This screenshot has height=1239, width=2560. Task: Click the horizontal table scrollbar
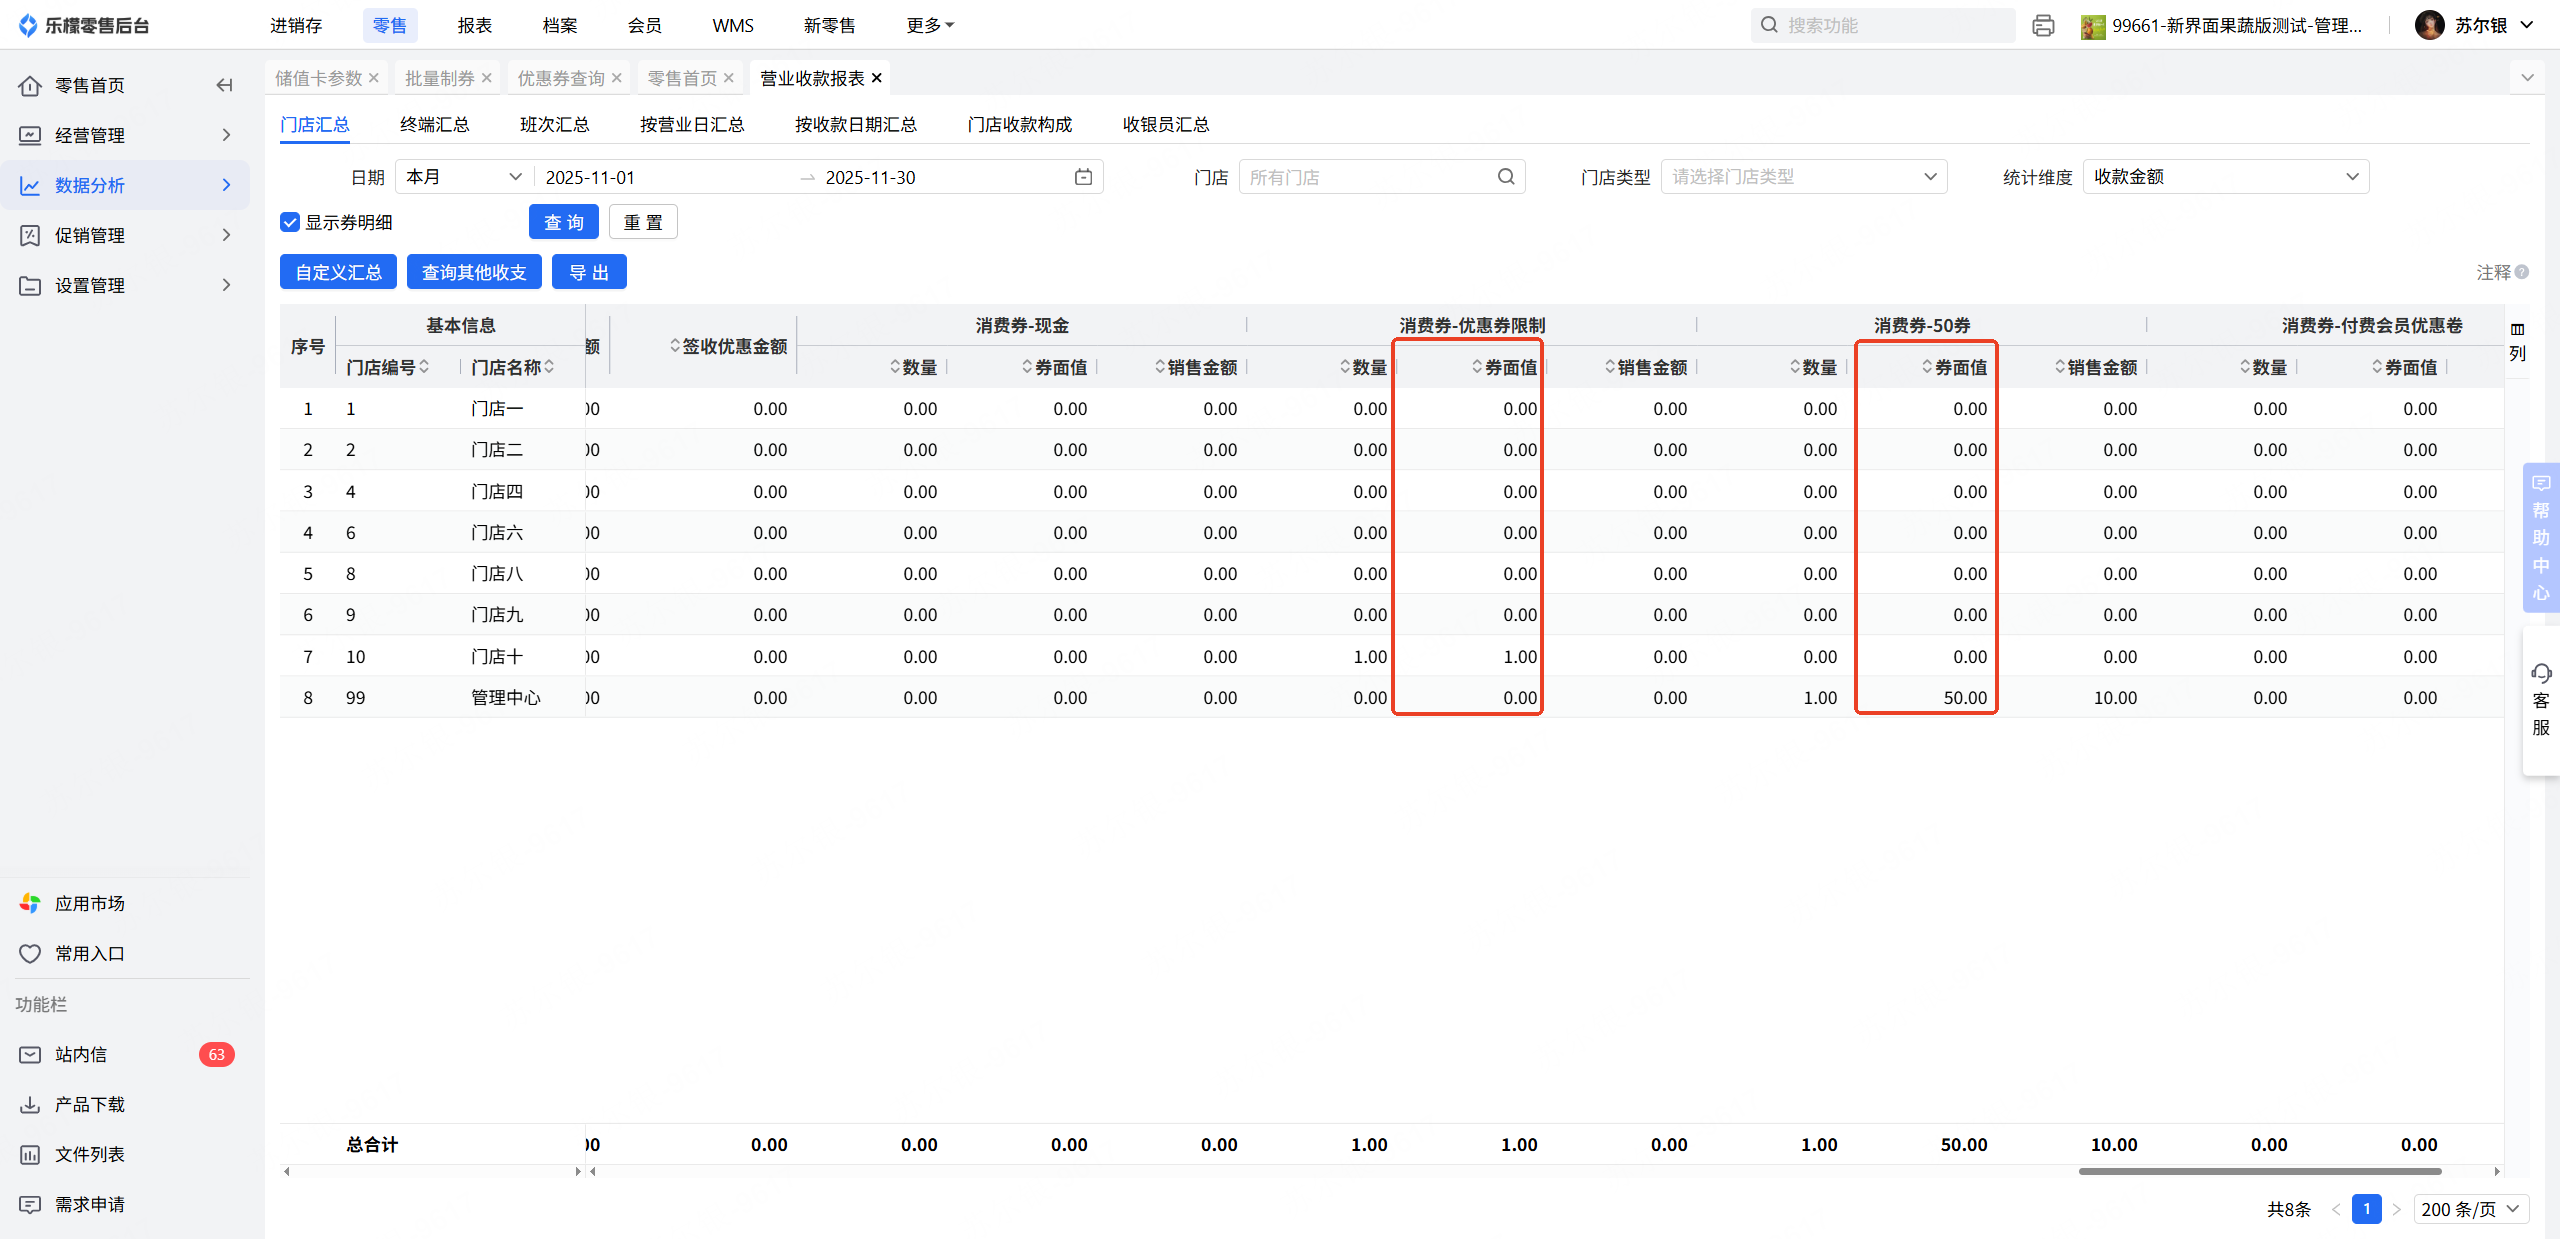(2260, 1171)
